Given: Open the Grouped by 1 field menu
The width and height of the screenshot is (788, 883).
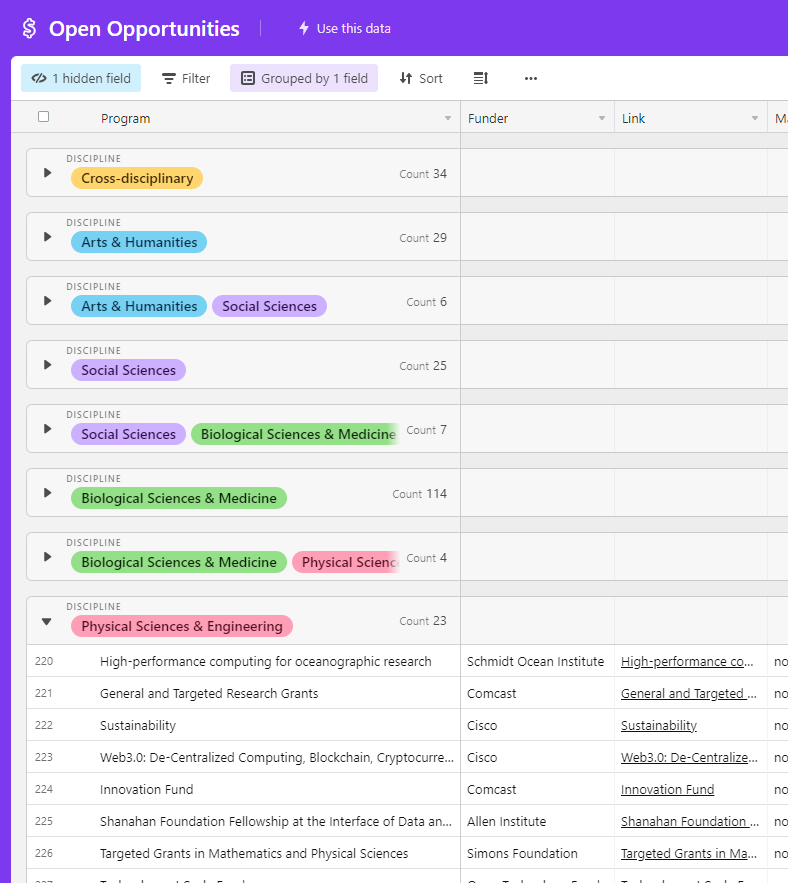Looking at the screenshot, I should pos(304,78).
